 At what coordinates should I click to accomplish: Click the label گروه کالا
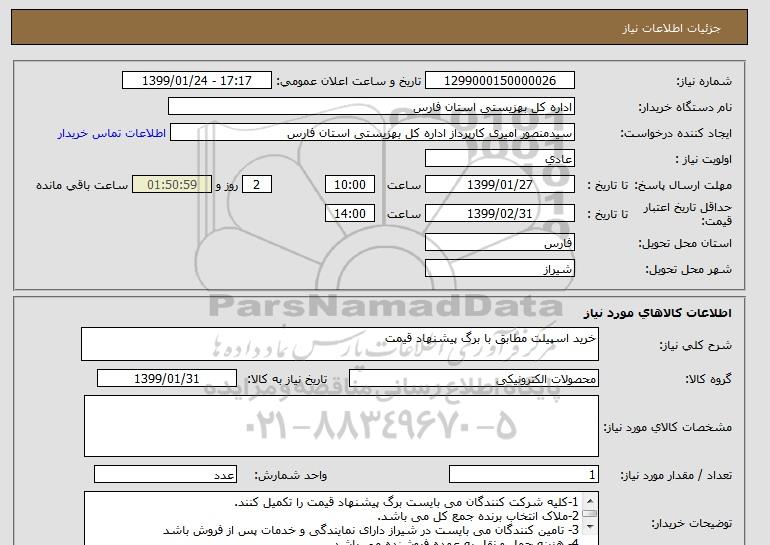pos(708,379)
